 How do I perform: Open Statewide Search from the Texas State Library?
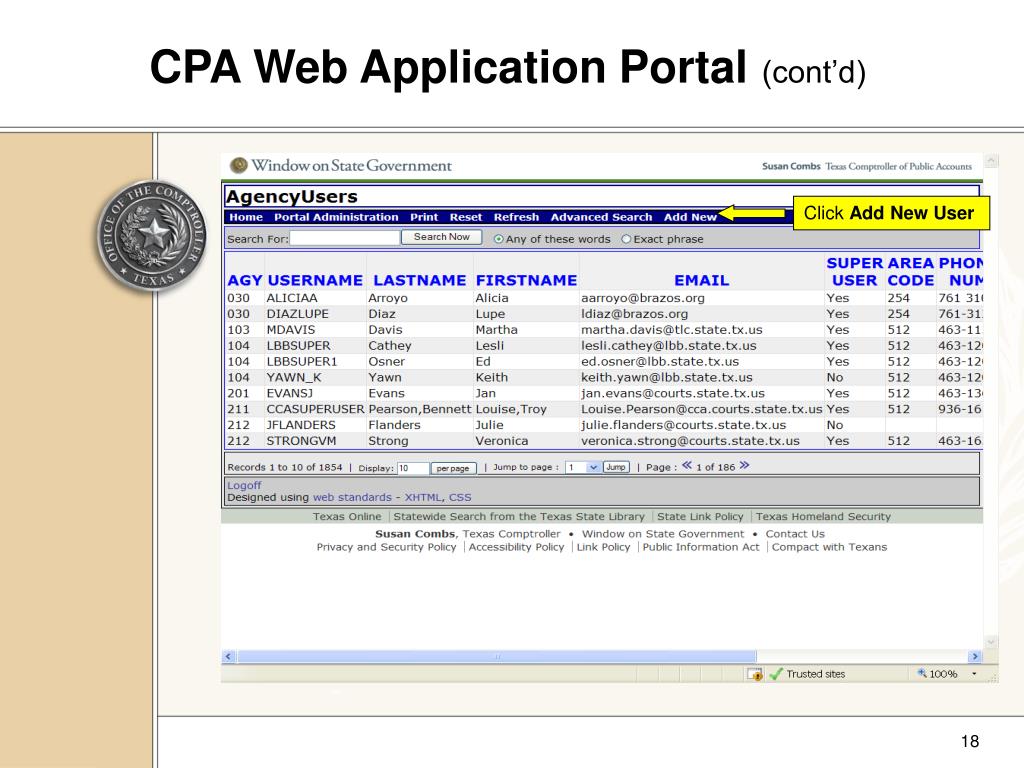pyautogui.click(x=519, y=517)
